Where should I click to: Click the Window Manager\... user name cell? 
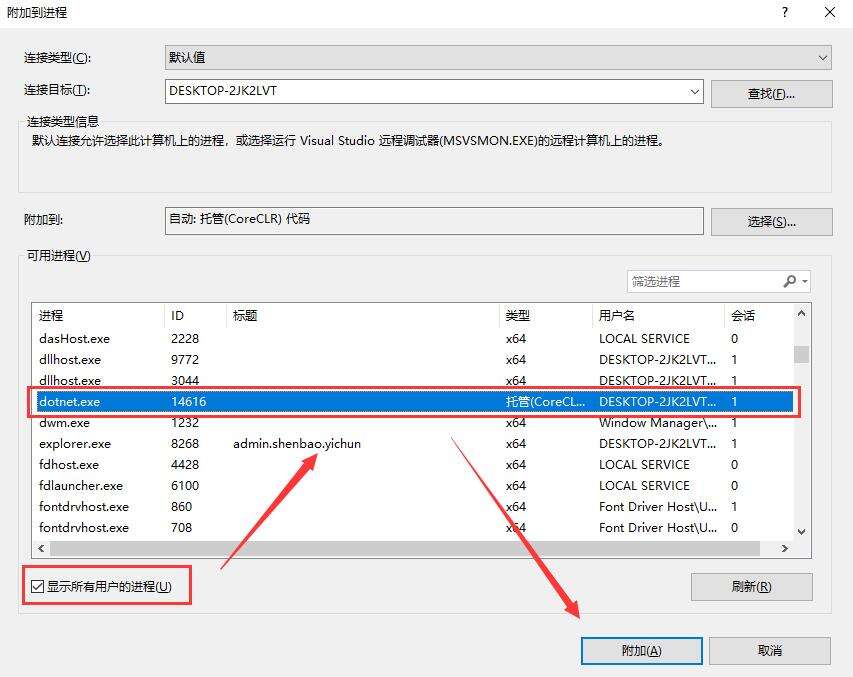click(x=658, y=422)
